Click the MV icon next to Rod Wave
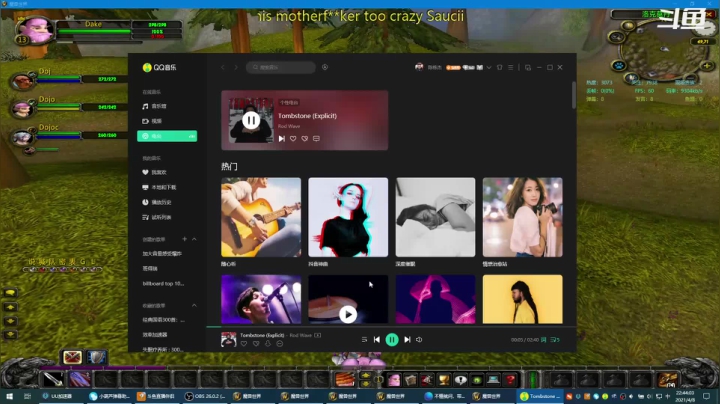720x404 pixels. 317,335
